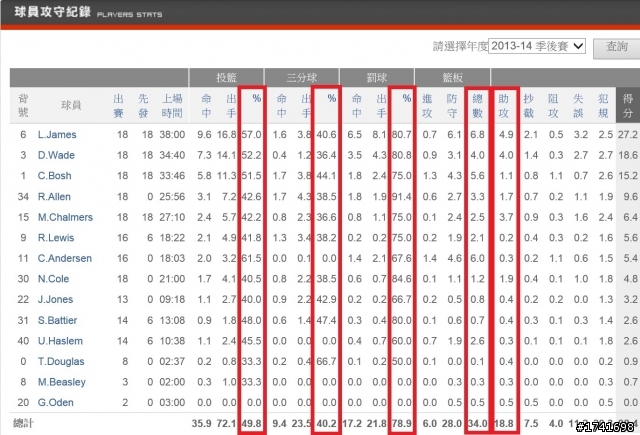Click C.Andersen field goal percent 61.5
Viewport: 640px width, 435px height.
click(x=251, y=258)
